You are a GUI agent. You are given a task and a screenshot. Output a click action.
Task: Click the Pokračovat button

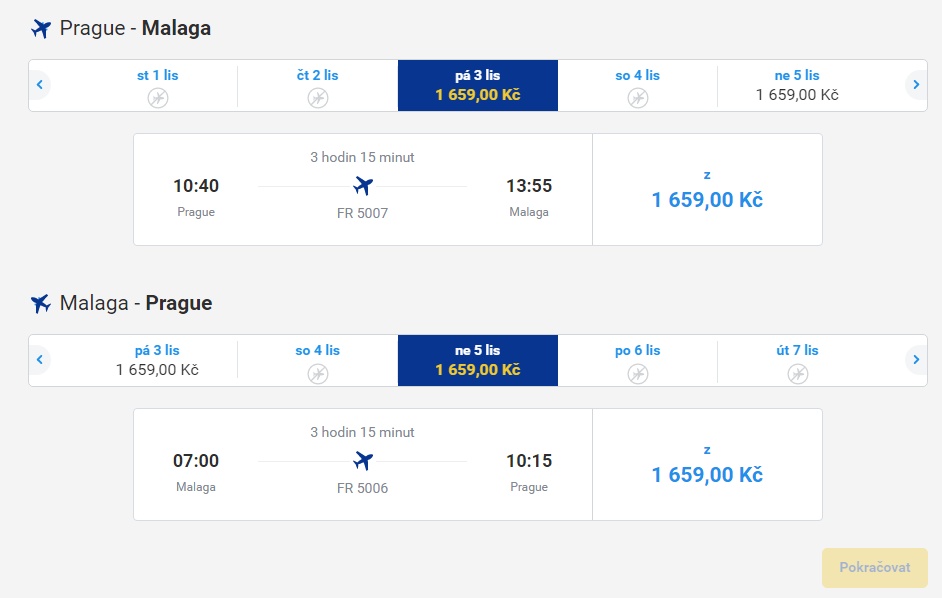[875, 567]
